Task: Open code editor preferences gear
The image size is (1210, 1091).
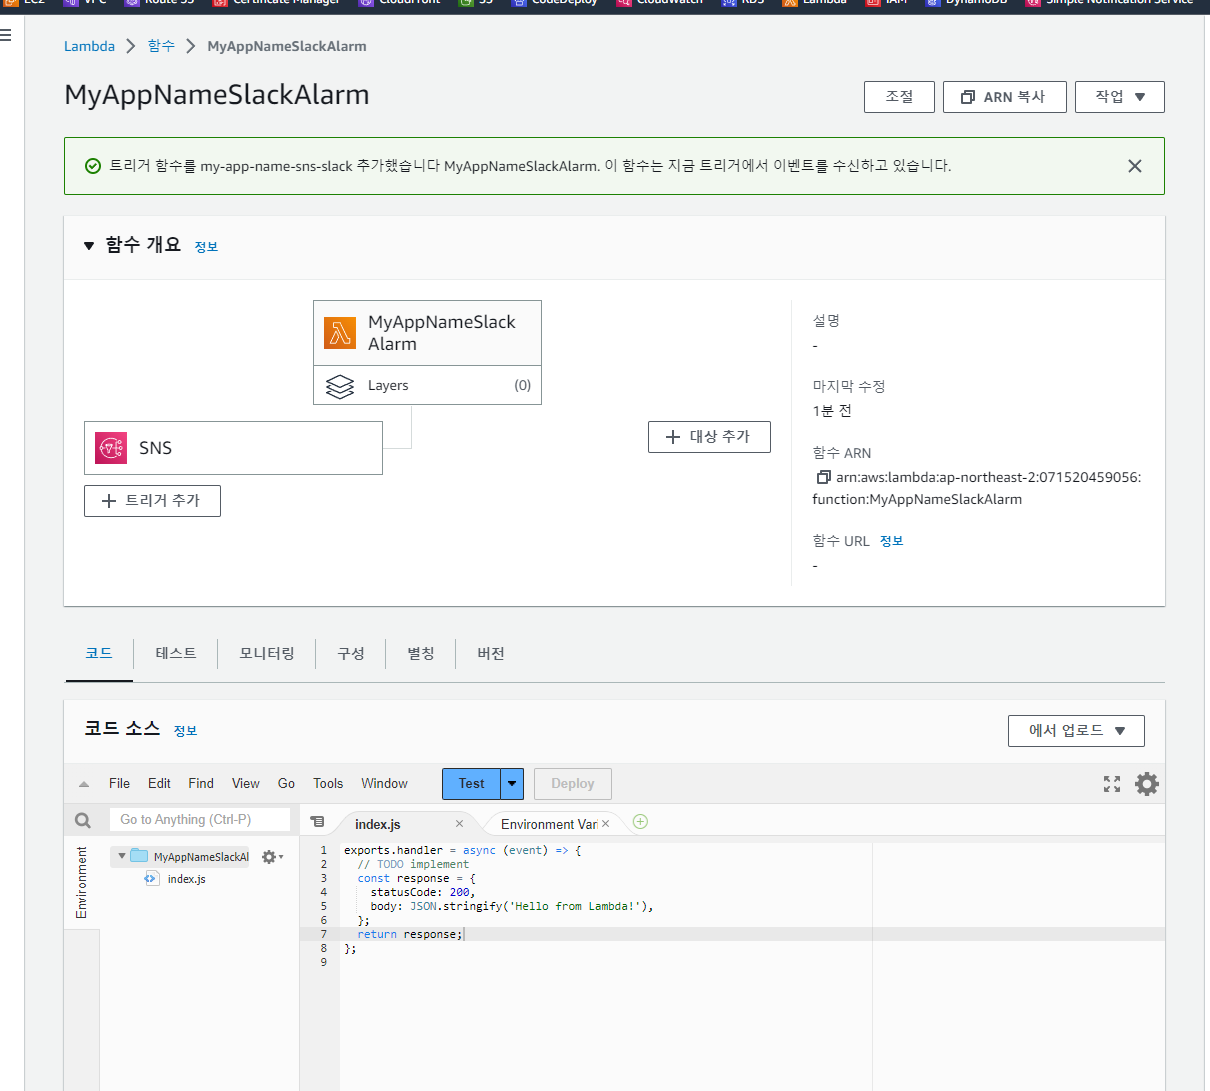Action: click(1147, 784)
